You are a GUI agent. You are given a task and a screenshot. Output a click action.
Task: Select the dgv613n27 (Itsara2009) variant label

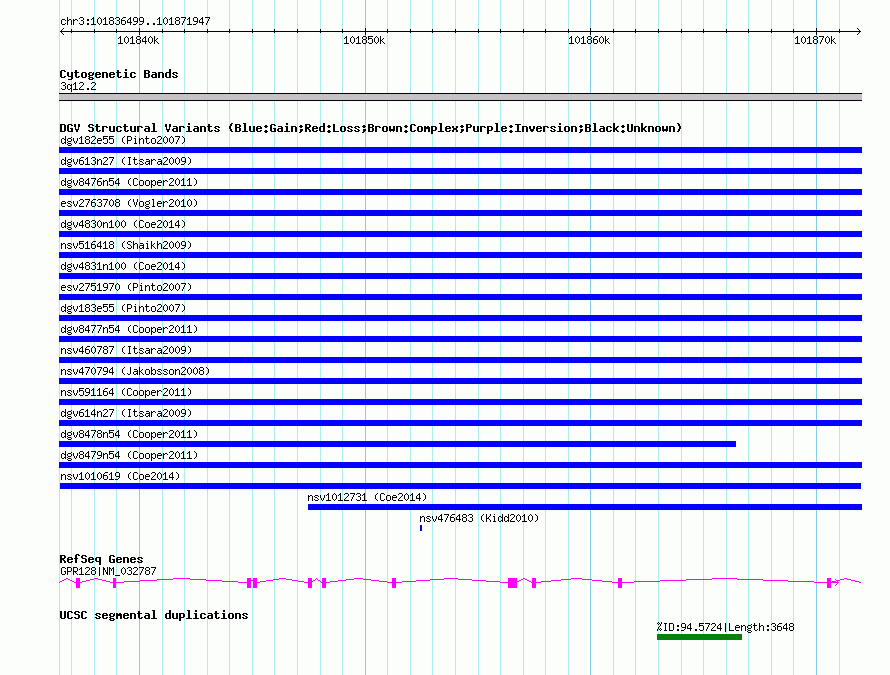[126, 161]
